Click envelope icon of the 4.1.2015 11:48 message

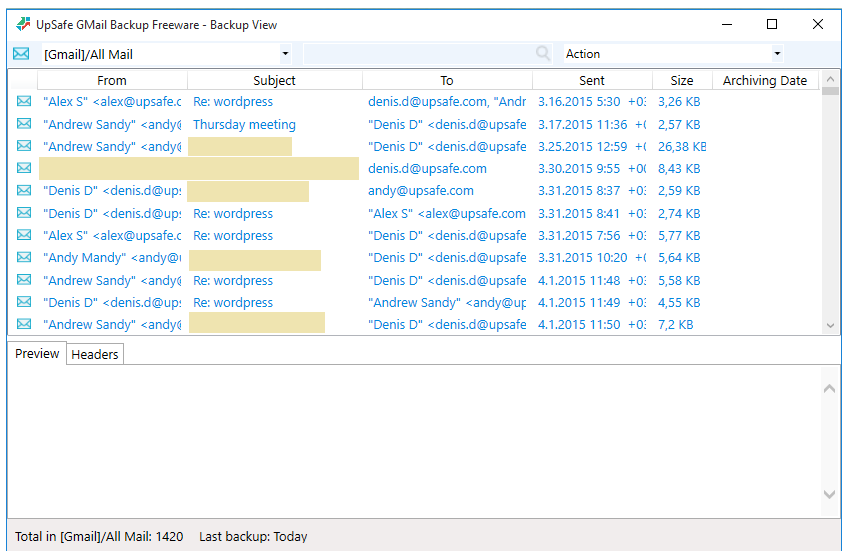[24, 280]
